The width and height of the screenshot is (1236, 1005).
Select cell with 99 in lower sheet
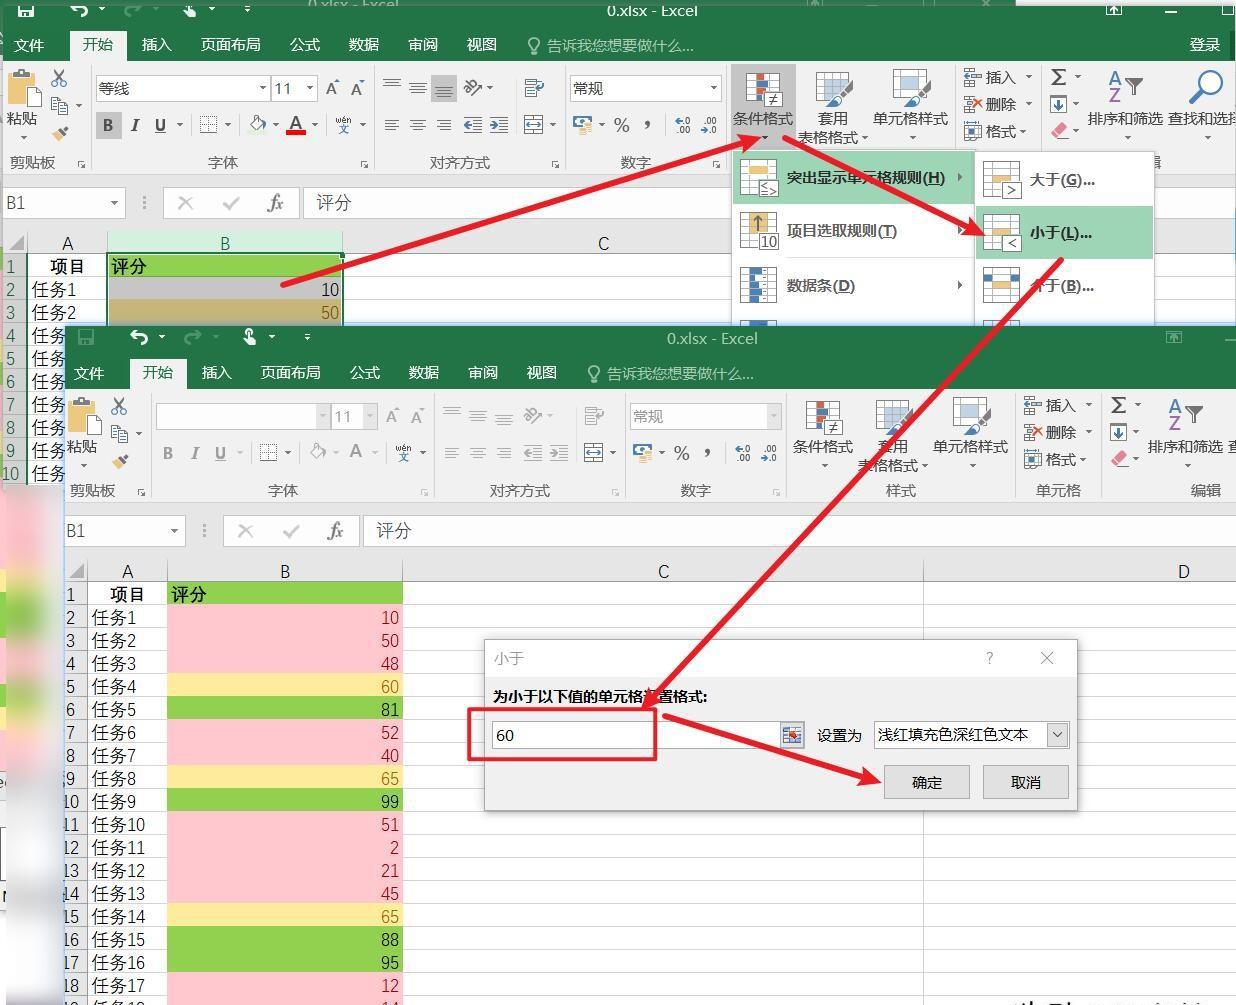point(285,801)
